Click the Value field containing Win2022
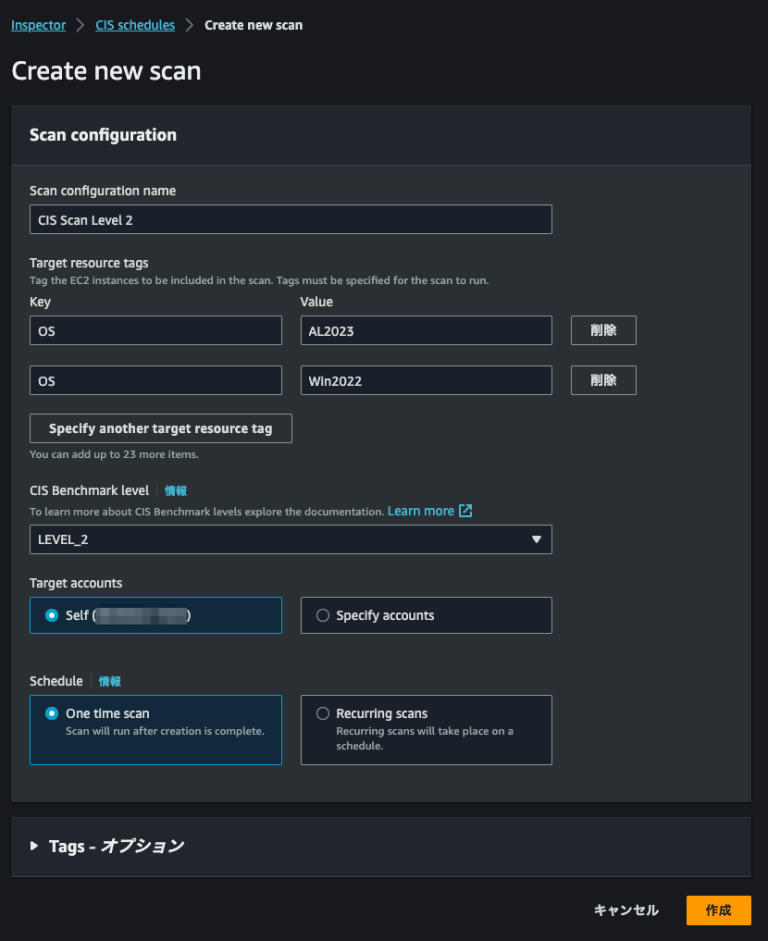 [x=426, y=380]
